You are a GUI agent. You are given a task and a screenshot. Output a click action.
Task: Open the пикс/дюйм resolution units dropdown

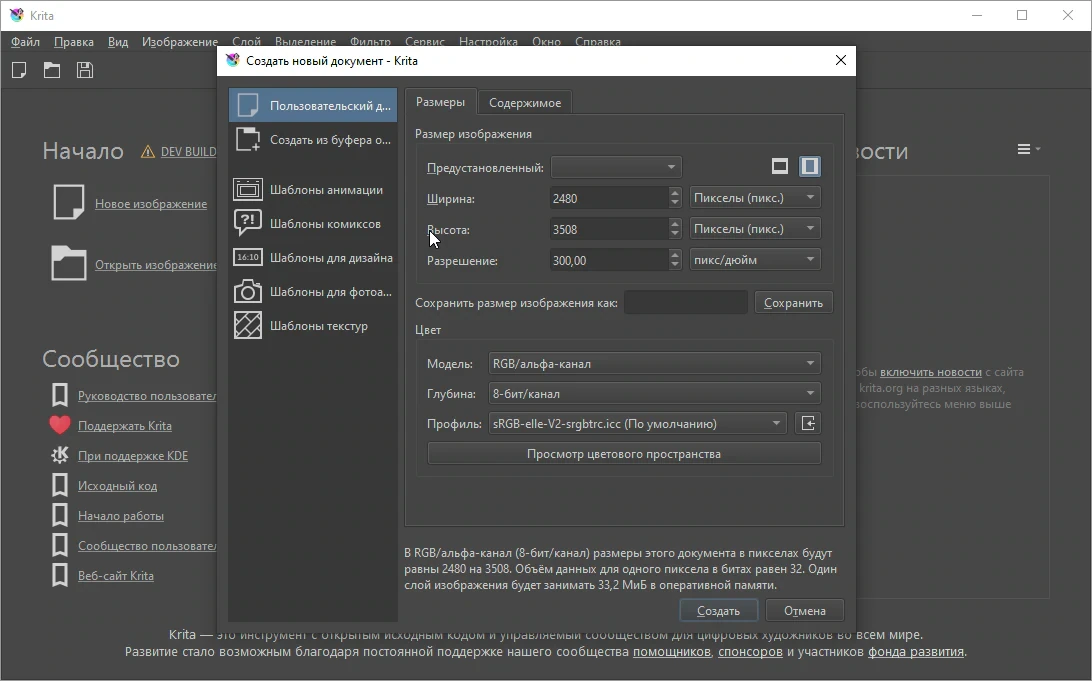coord(754,260)
